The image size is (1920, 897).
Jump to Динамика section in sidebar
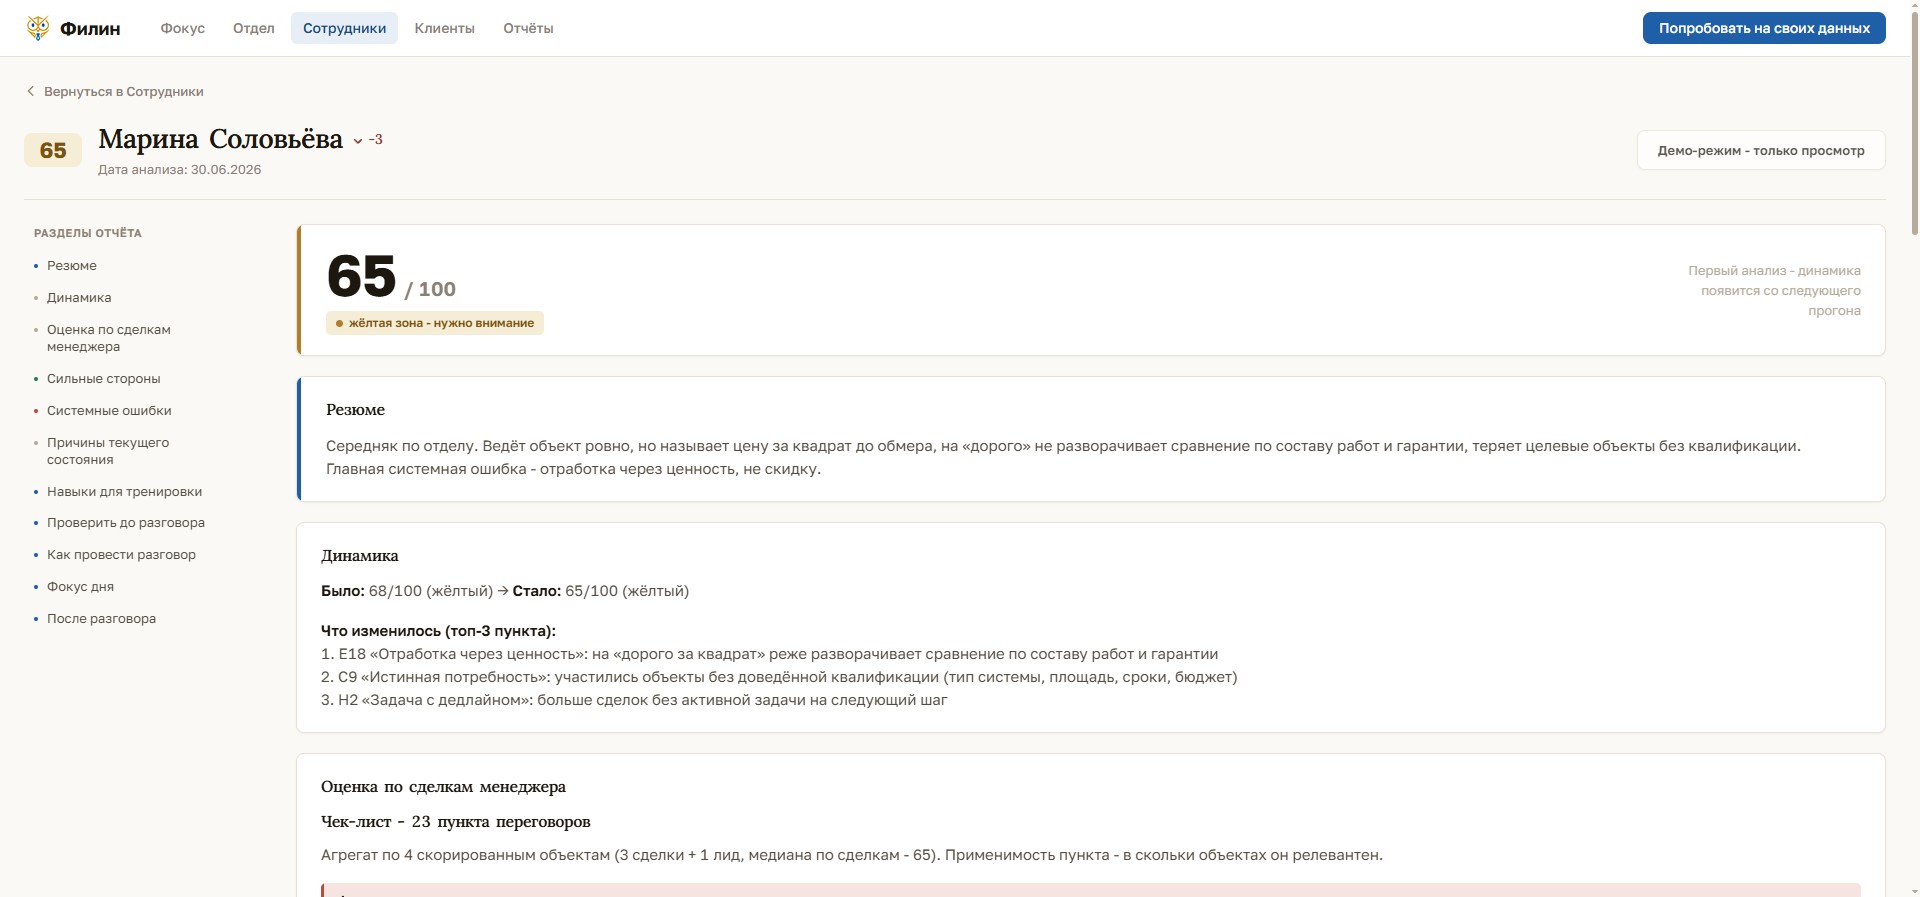click(x=79, y=298)
